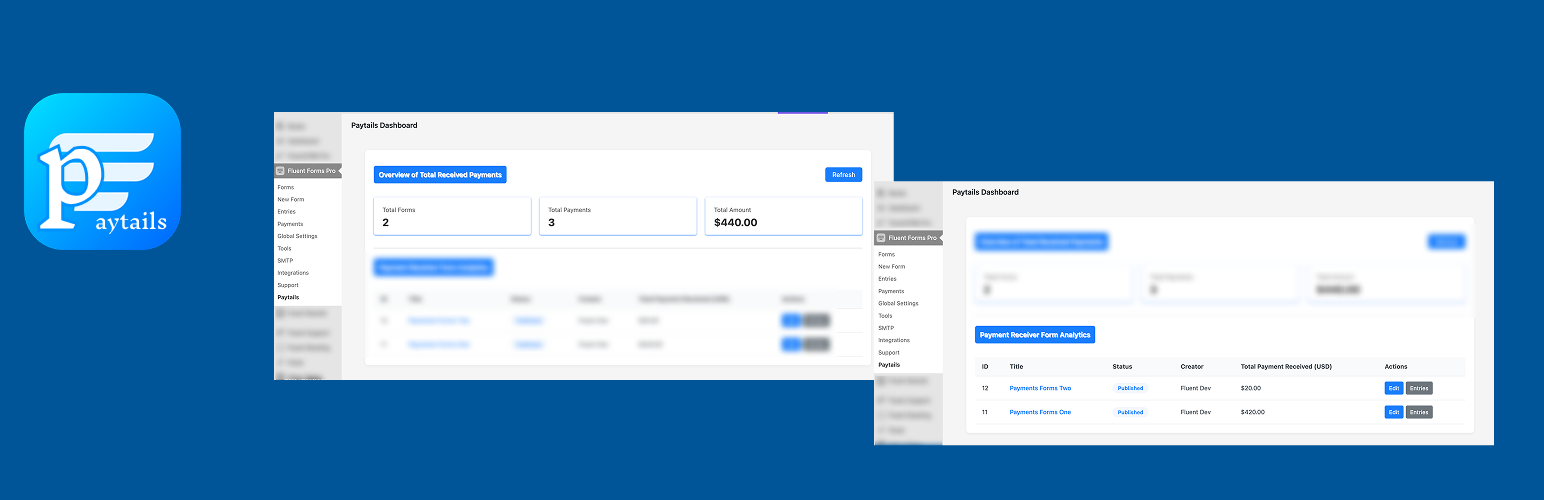Open Payments in right screenshot sidebar

891,291
